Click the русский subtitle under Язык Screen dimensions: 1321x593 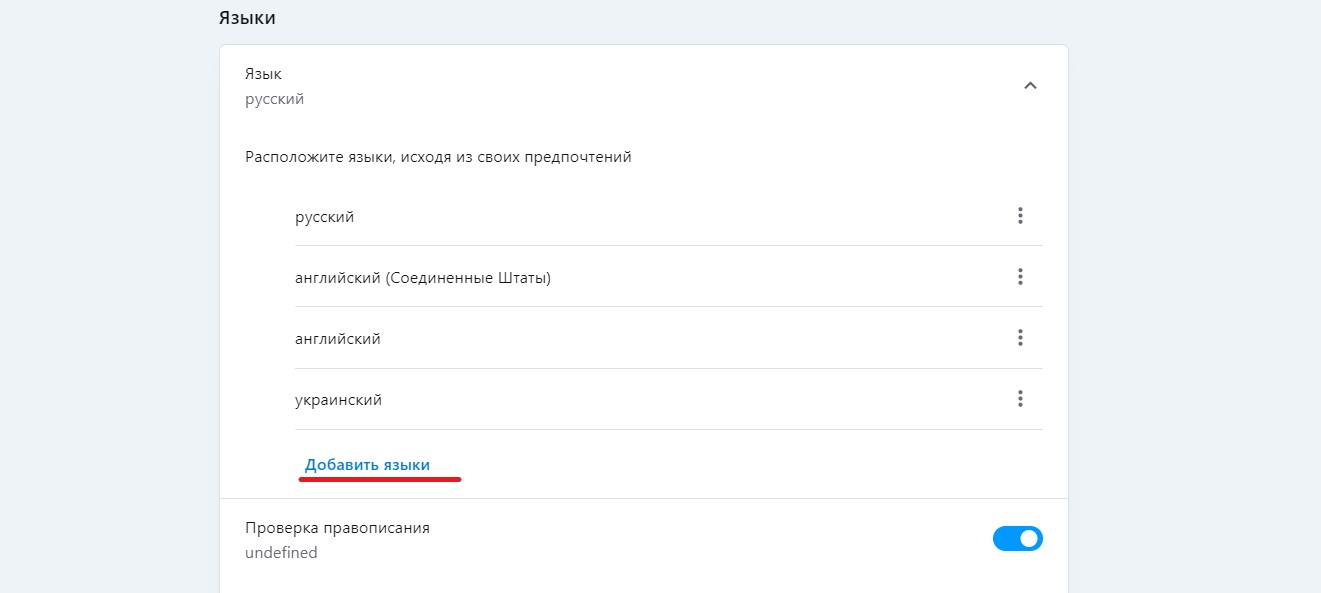click(x=274, y=100)
